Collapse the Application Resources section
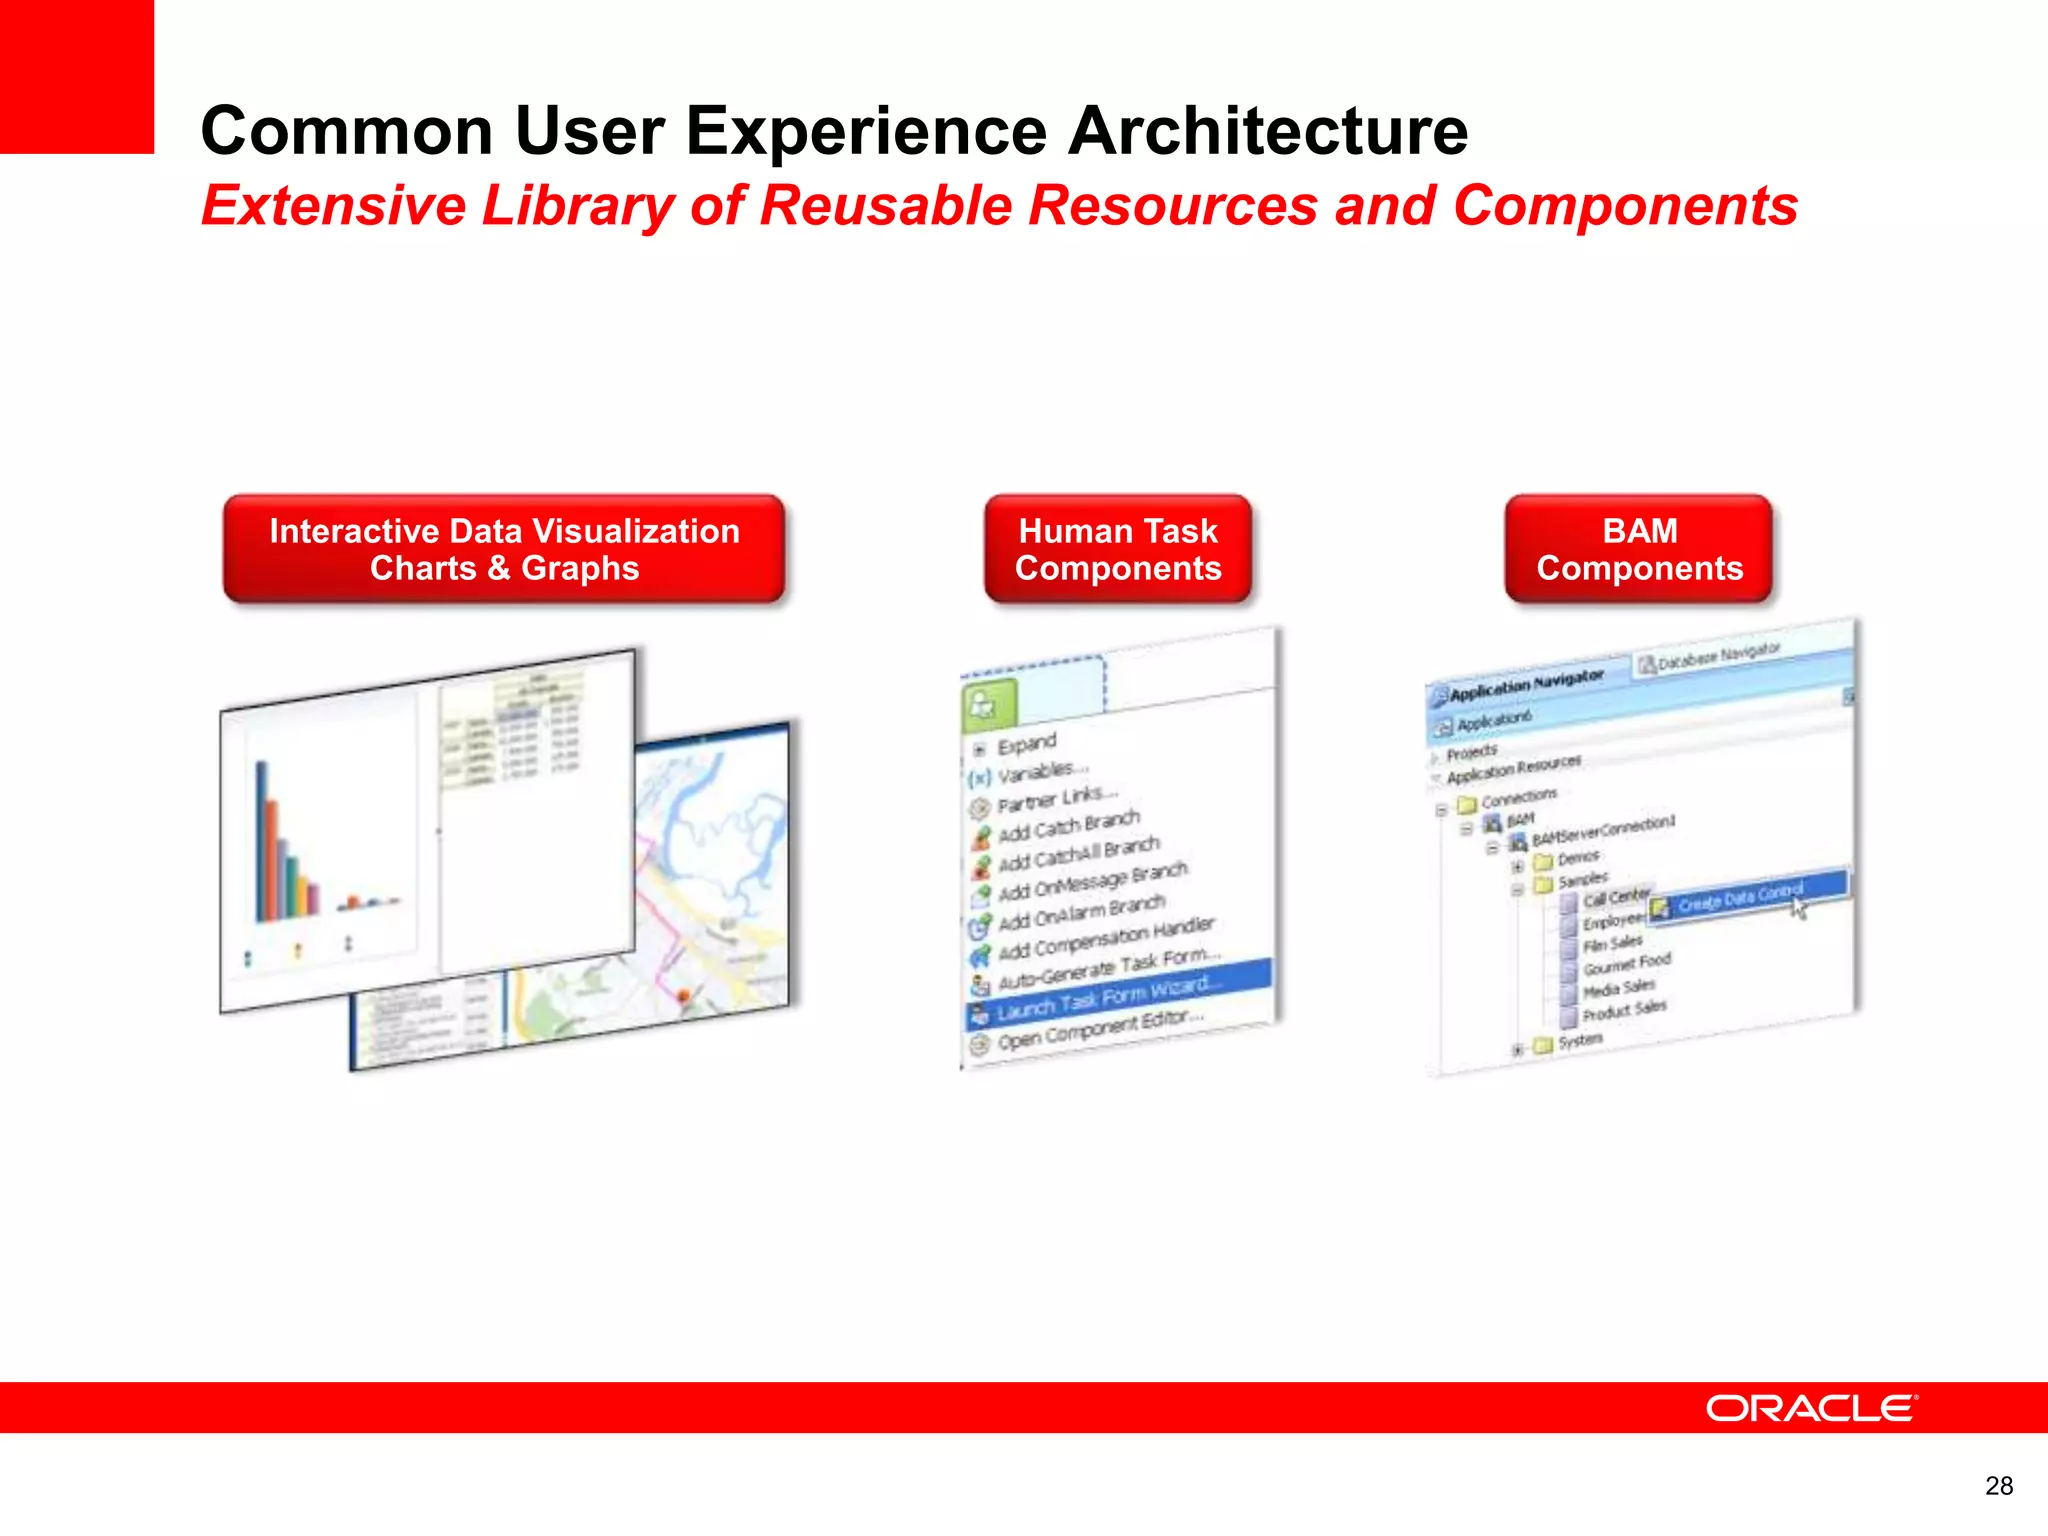The image size is (2048, 1536). point(1438,778)
